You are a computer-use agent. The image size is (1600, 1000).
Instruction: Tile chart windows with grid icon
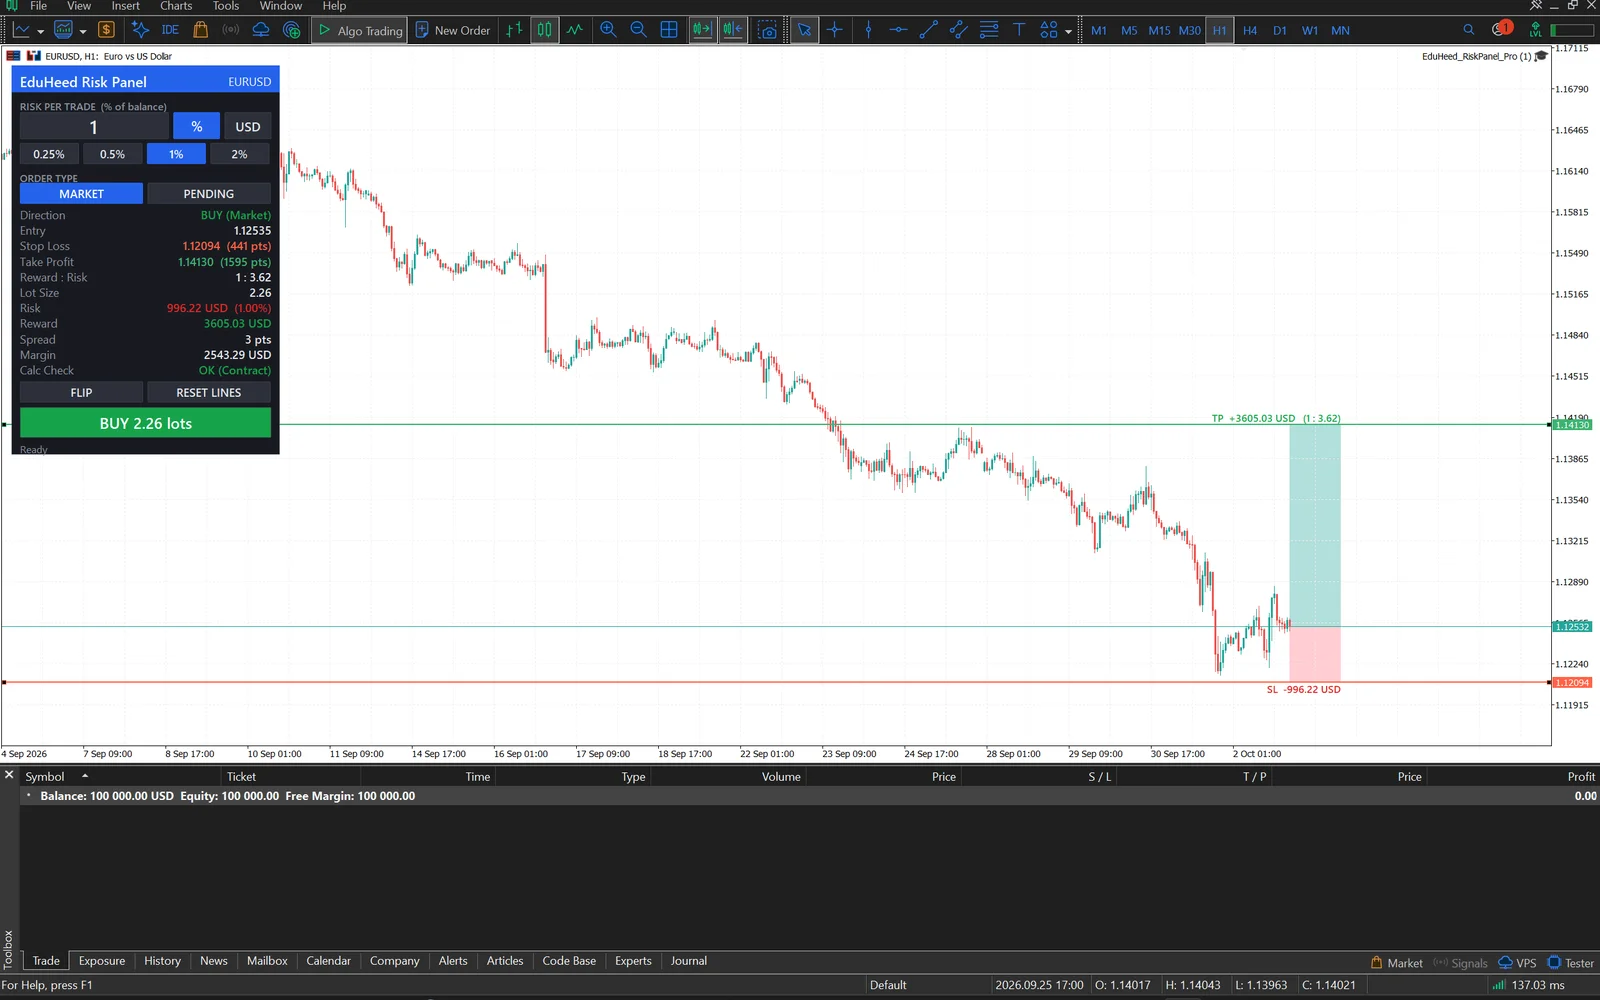[x=669, y=30]
